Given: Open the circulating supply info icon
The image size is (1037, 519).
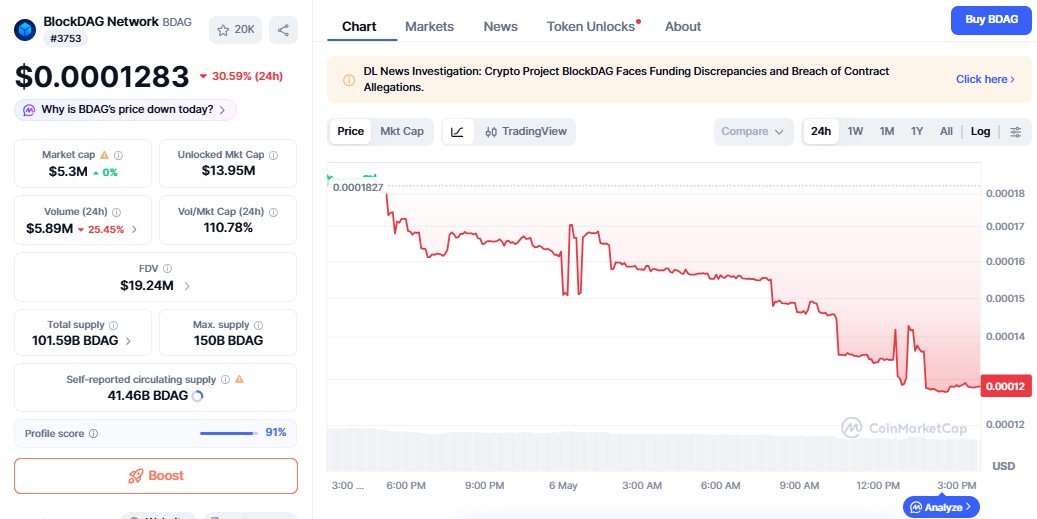Looking at the screenshot, I should pyautogui.click(x=225, y=379).
